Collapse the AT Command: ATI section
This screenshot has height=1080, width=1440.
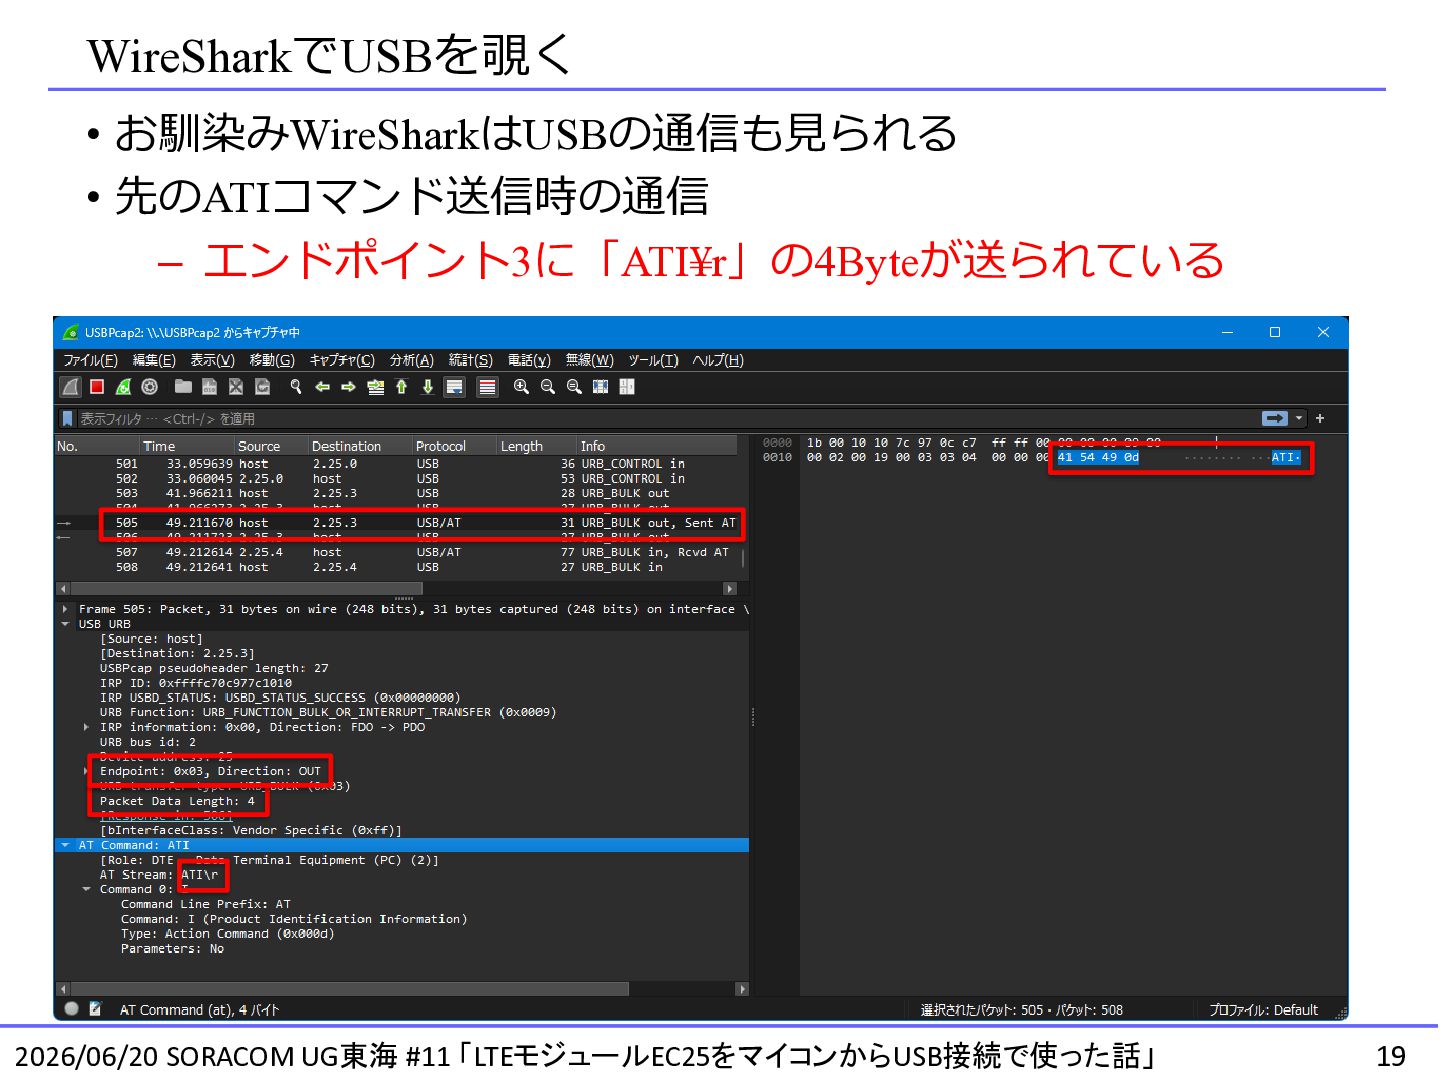click(65, 845)
